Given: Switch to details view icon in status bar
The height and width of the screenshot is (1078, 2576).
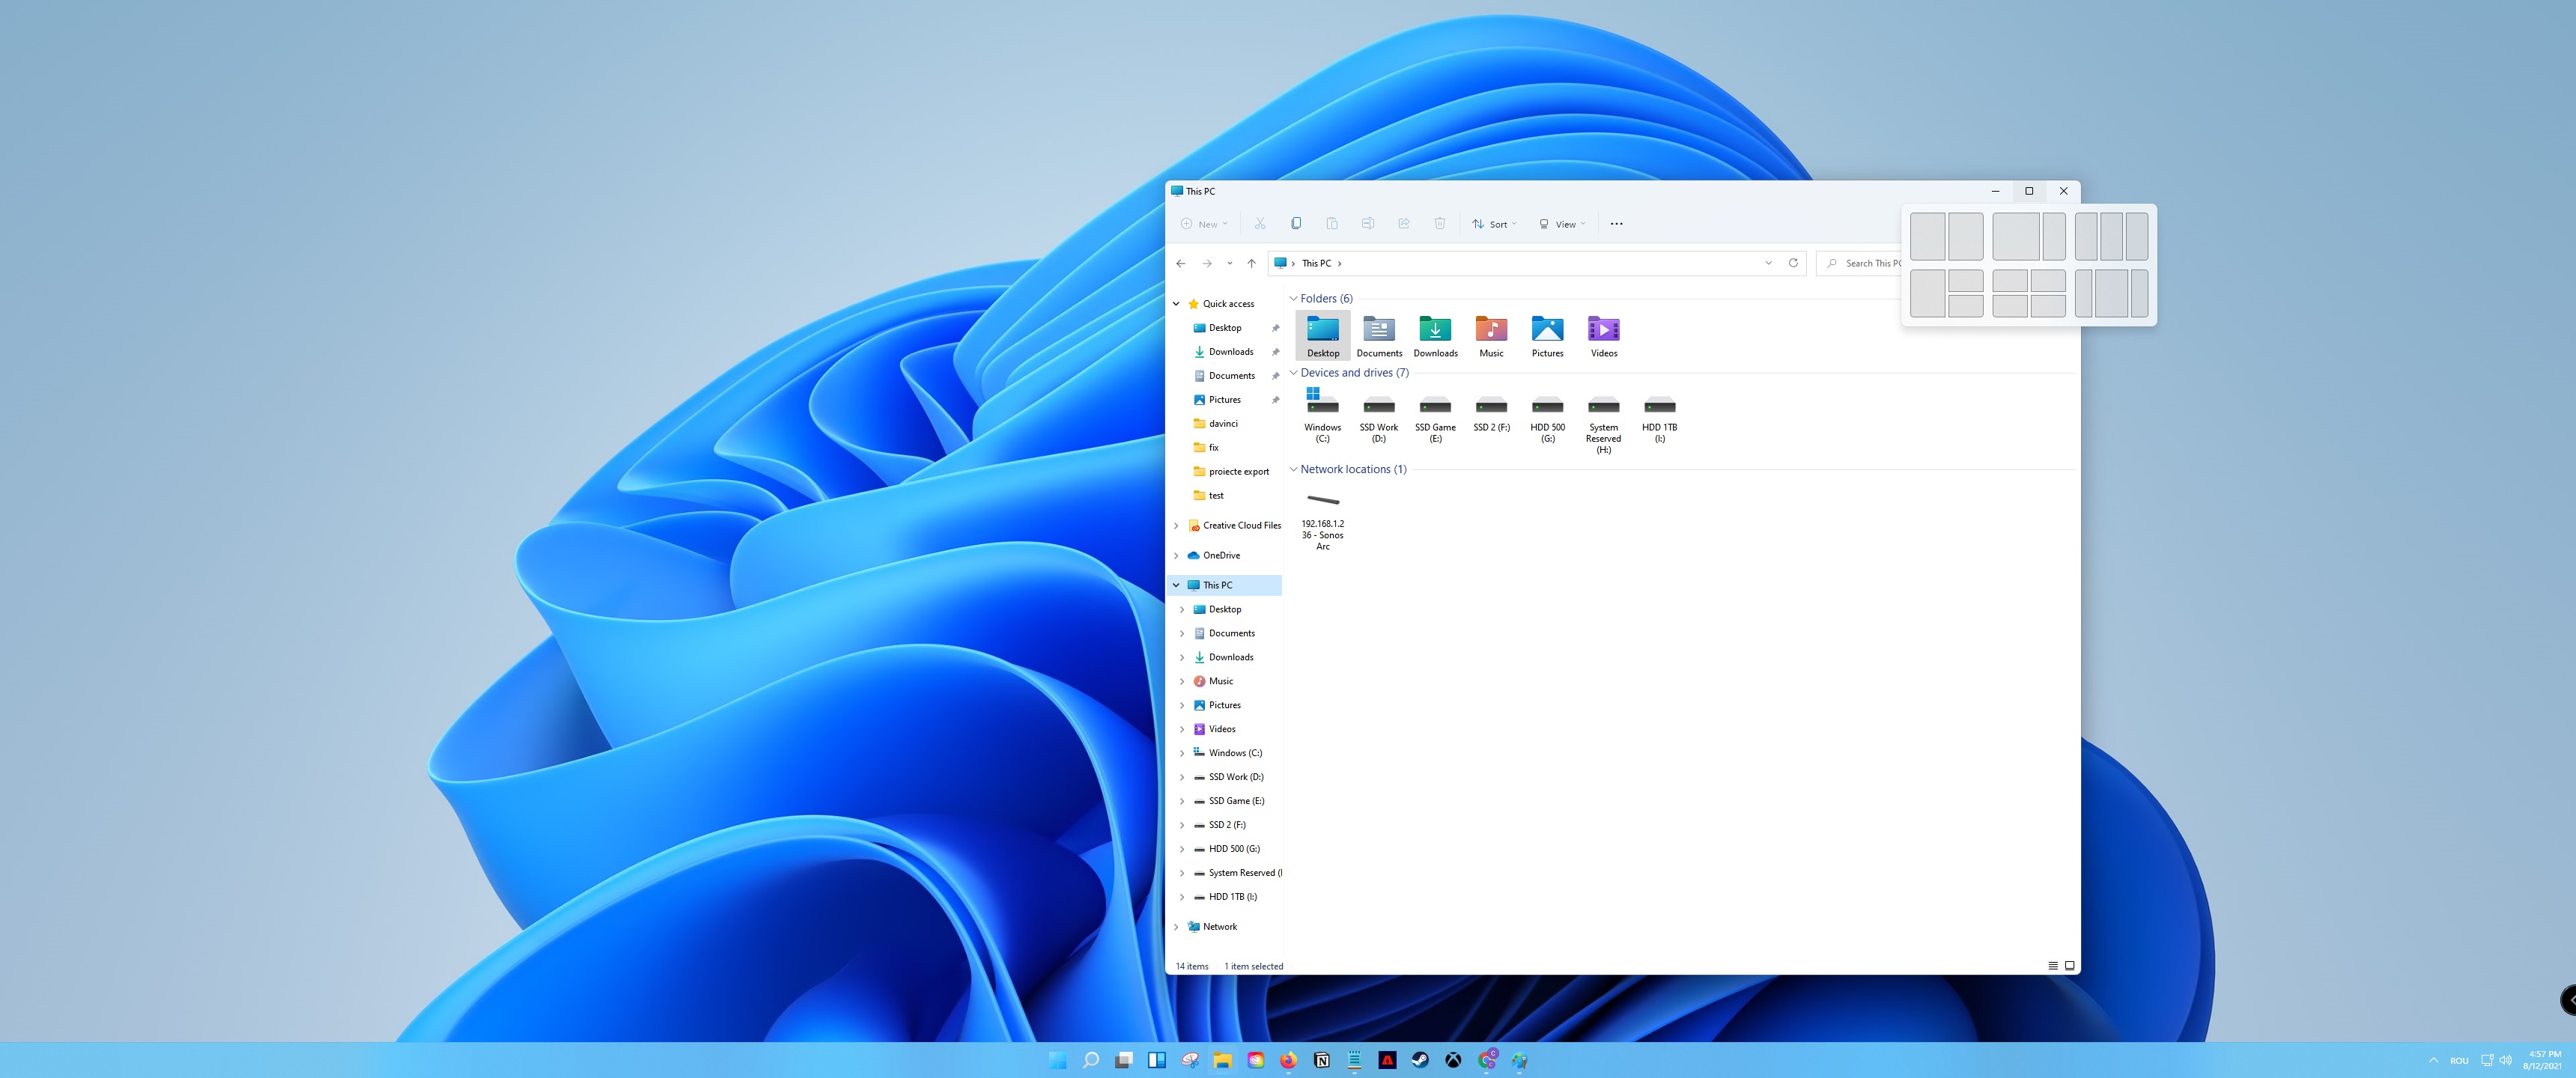Looking at the screenshot, I should click(x=2053, y=966).
